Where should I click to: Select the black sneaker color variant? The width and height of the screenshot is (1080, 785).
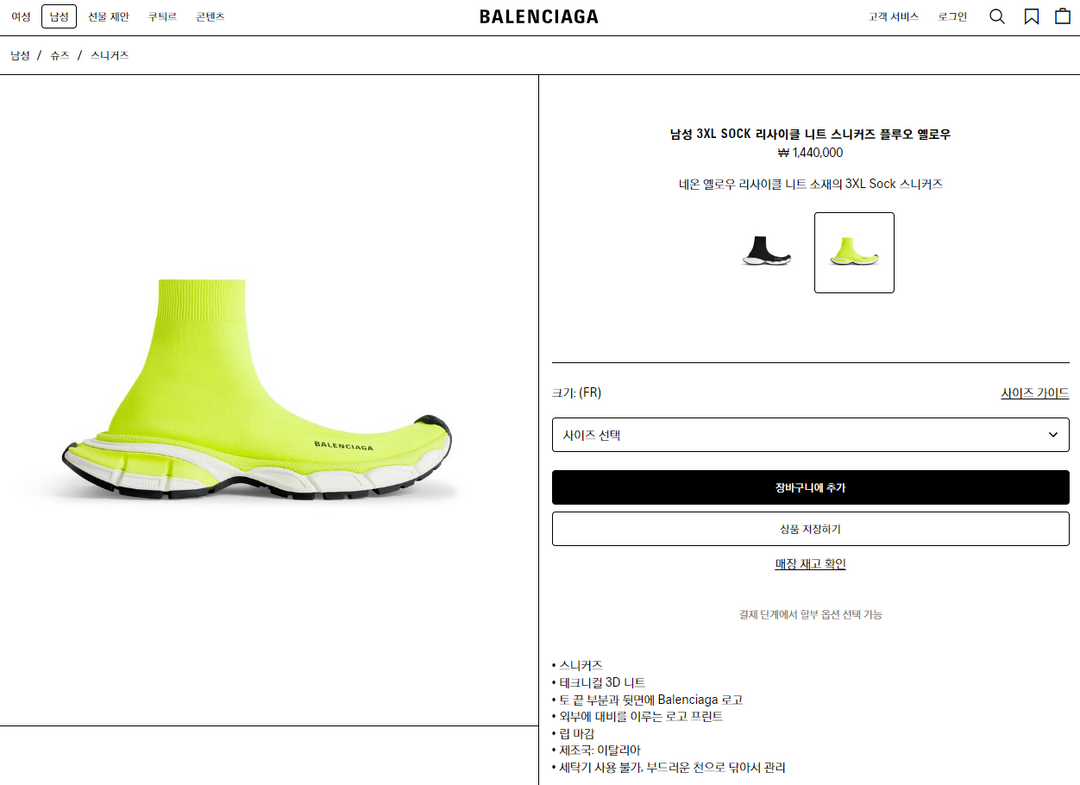767,251
